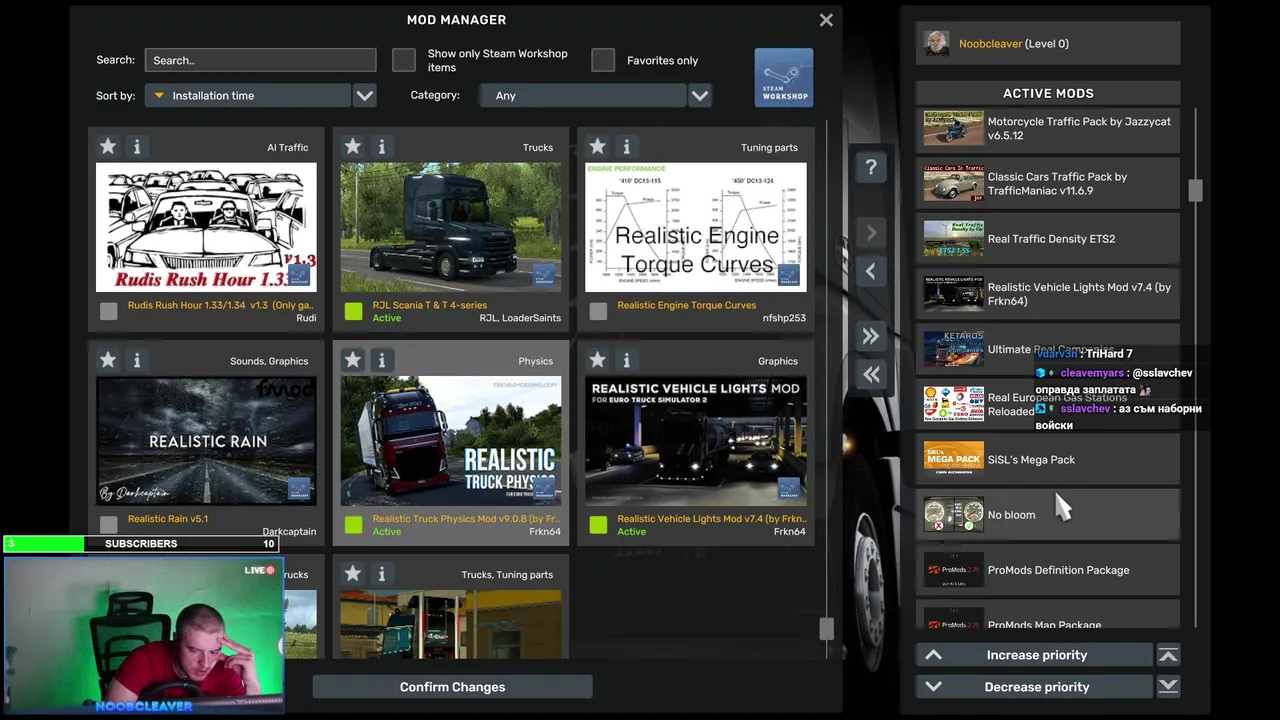
Task: Select active Realistic Vehicle Lights Mod v7.4
Action: tap(1048, 294)
